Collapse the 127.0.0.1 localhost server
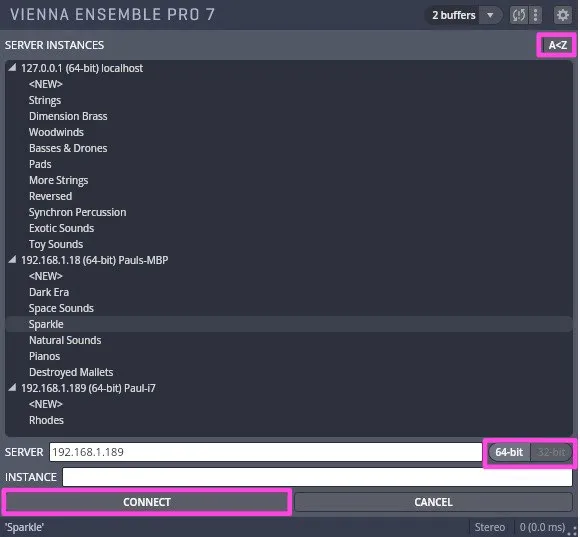The width and height of the screenshot is (580, 537). (x=12, y=68)
